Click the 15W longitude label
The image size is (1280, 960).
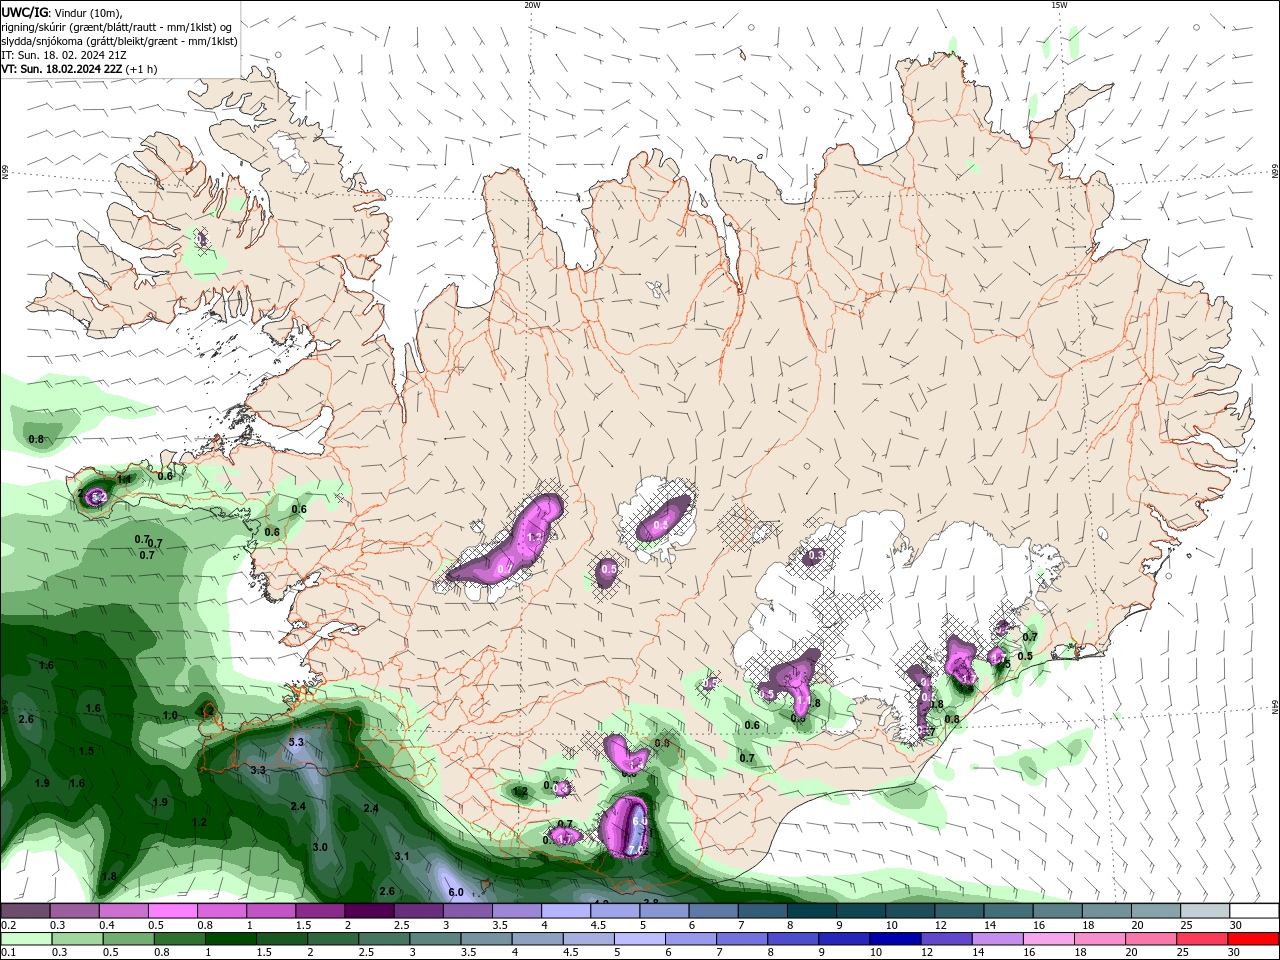[x=1059, y=5]
